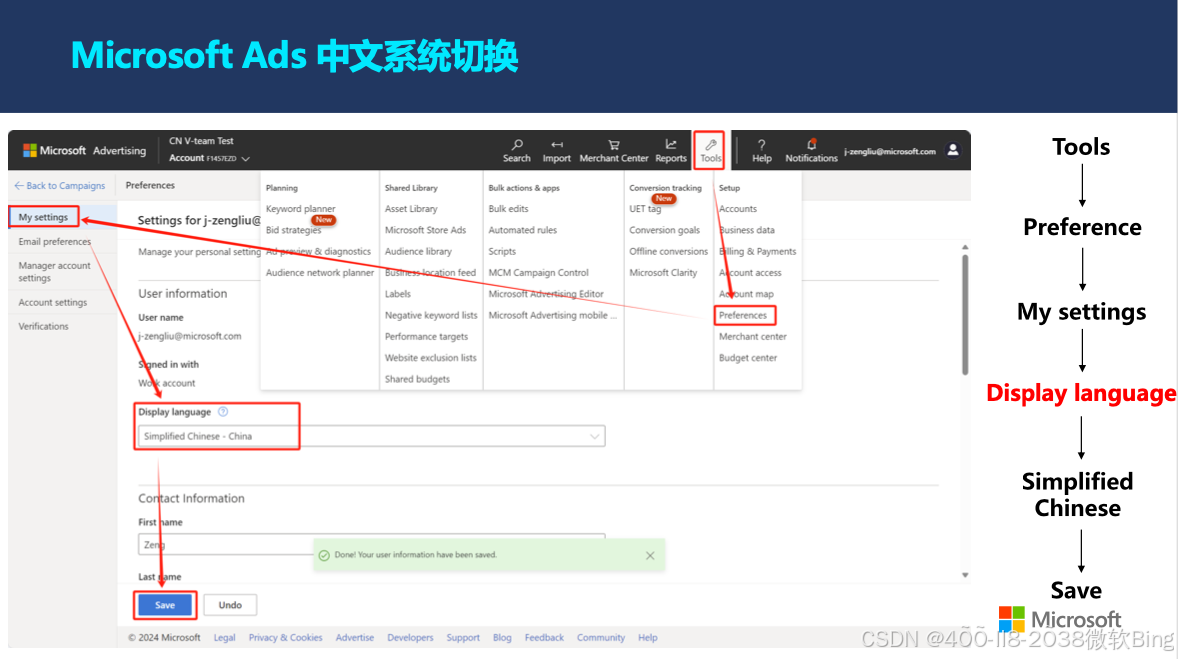This screenshot has height=659, width=1178.
Task: Open the Support footer link
Action: [x=463, y=637]
